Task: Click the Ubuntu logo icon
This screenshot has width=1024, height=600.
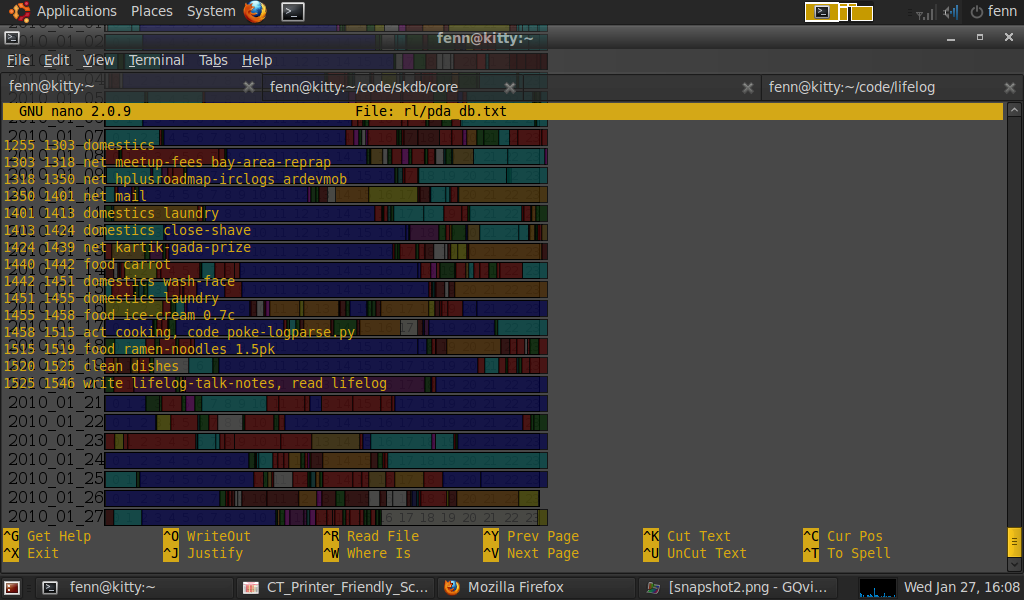Action: click(x=19, y=11)
